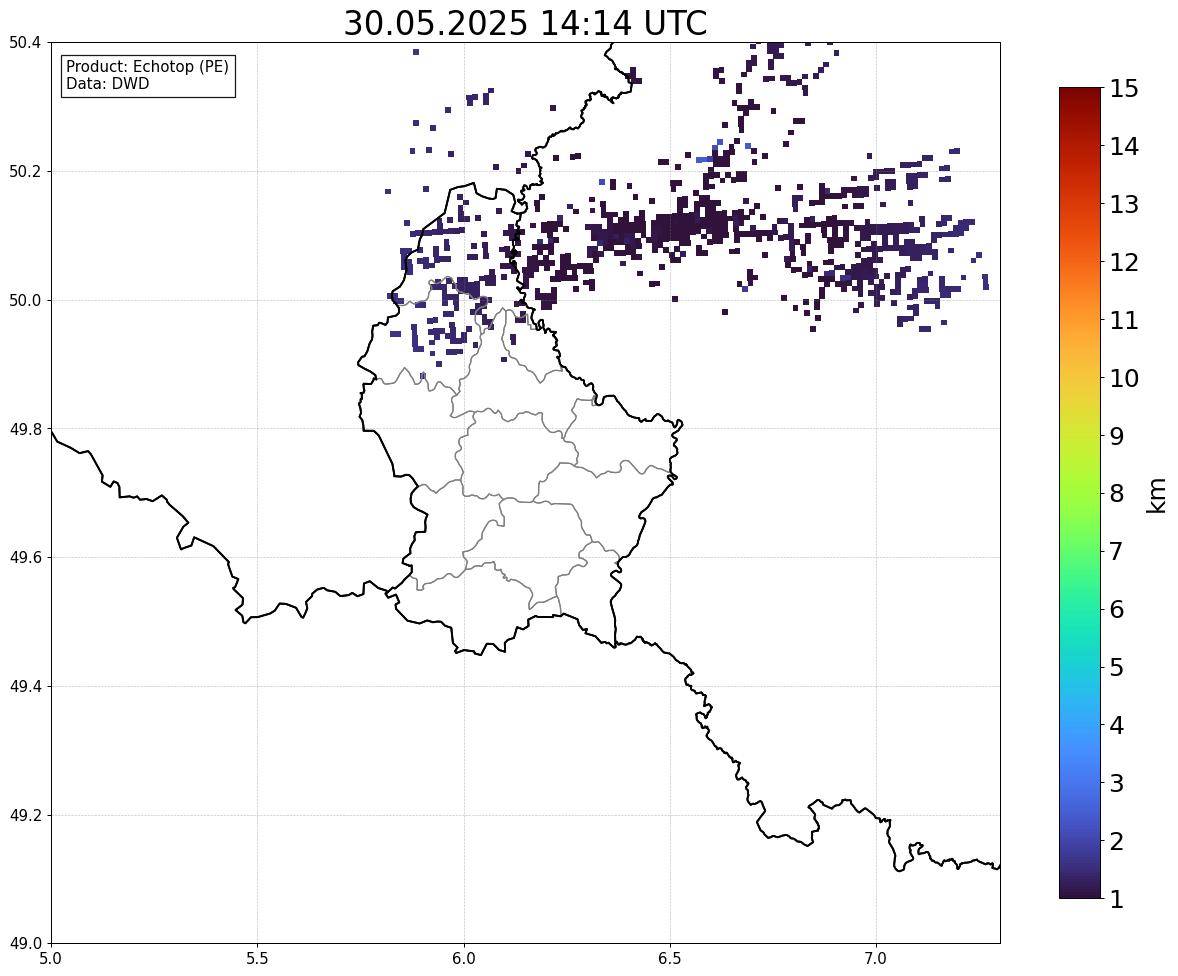This screenshot has height=976, width=1178.
Task: Click the 6.0 longitude axis label
Action: pos(464,959)
